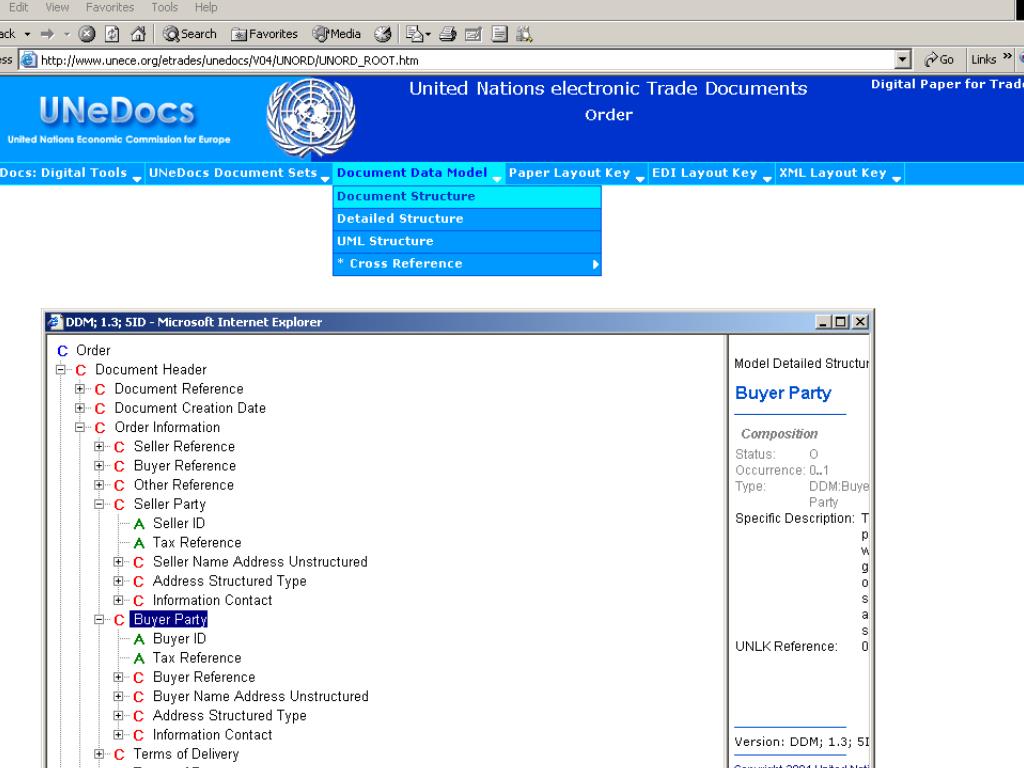
Task: Open Cross Reference submenu
Action: coord(467,264)
